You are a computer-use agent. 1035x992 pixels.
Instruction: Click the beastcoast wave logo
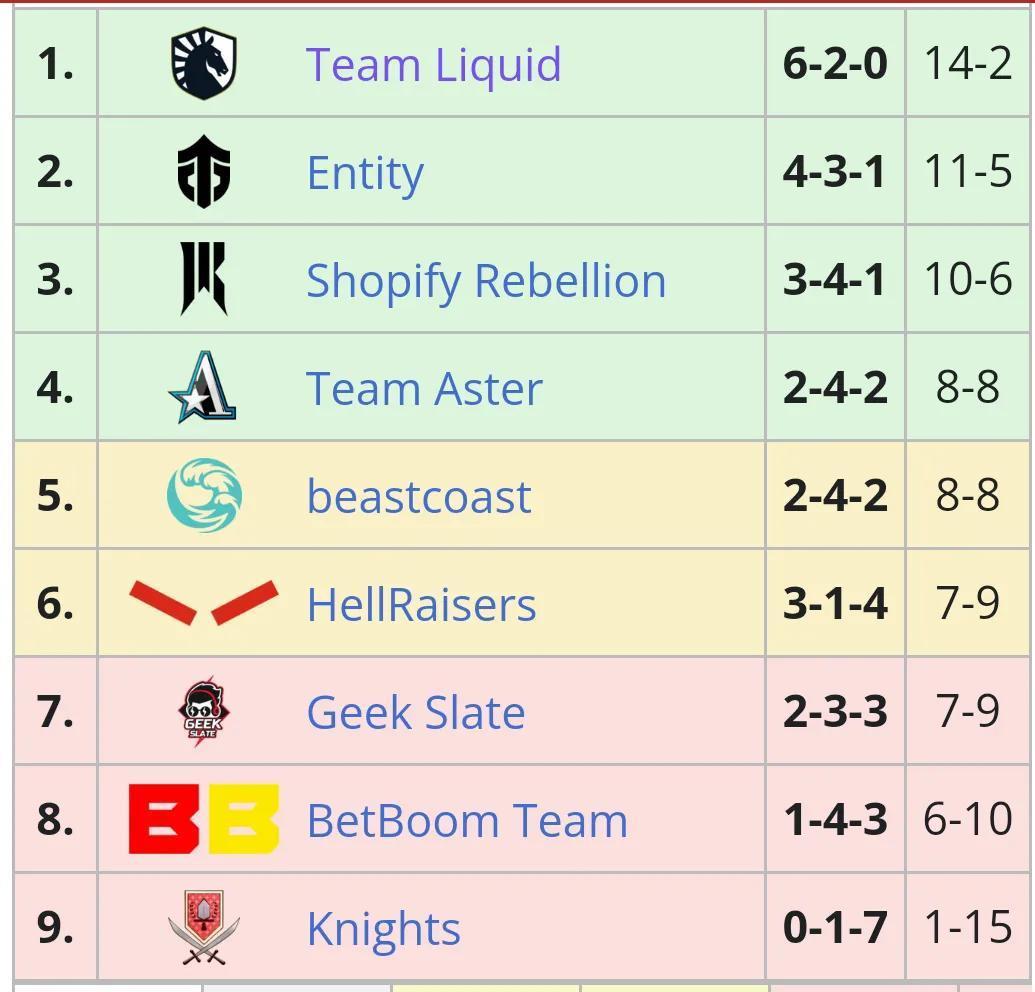tap(204, 496)
